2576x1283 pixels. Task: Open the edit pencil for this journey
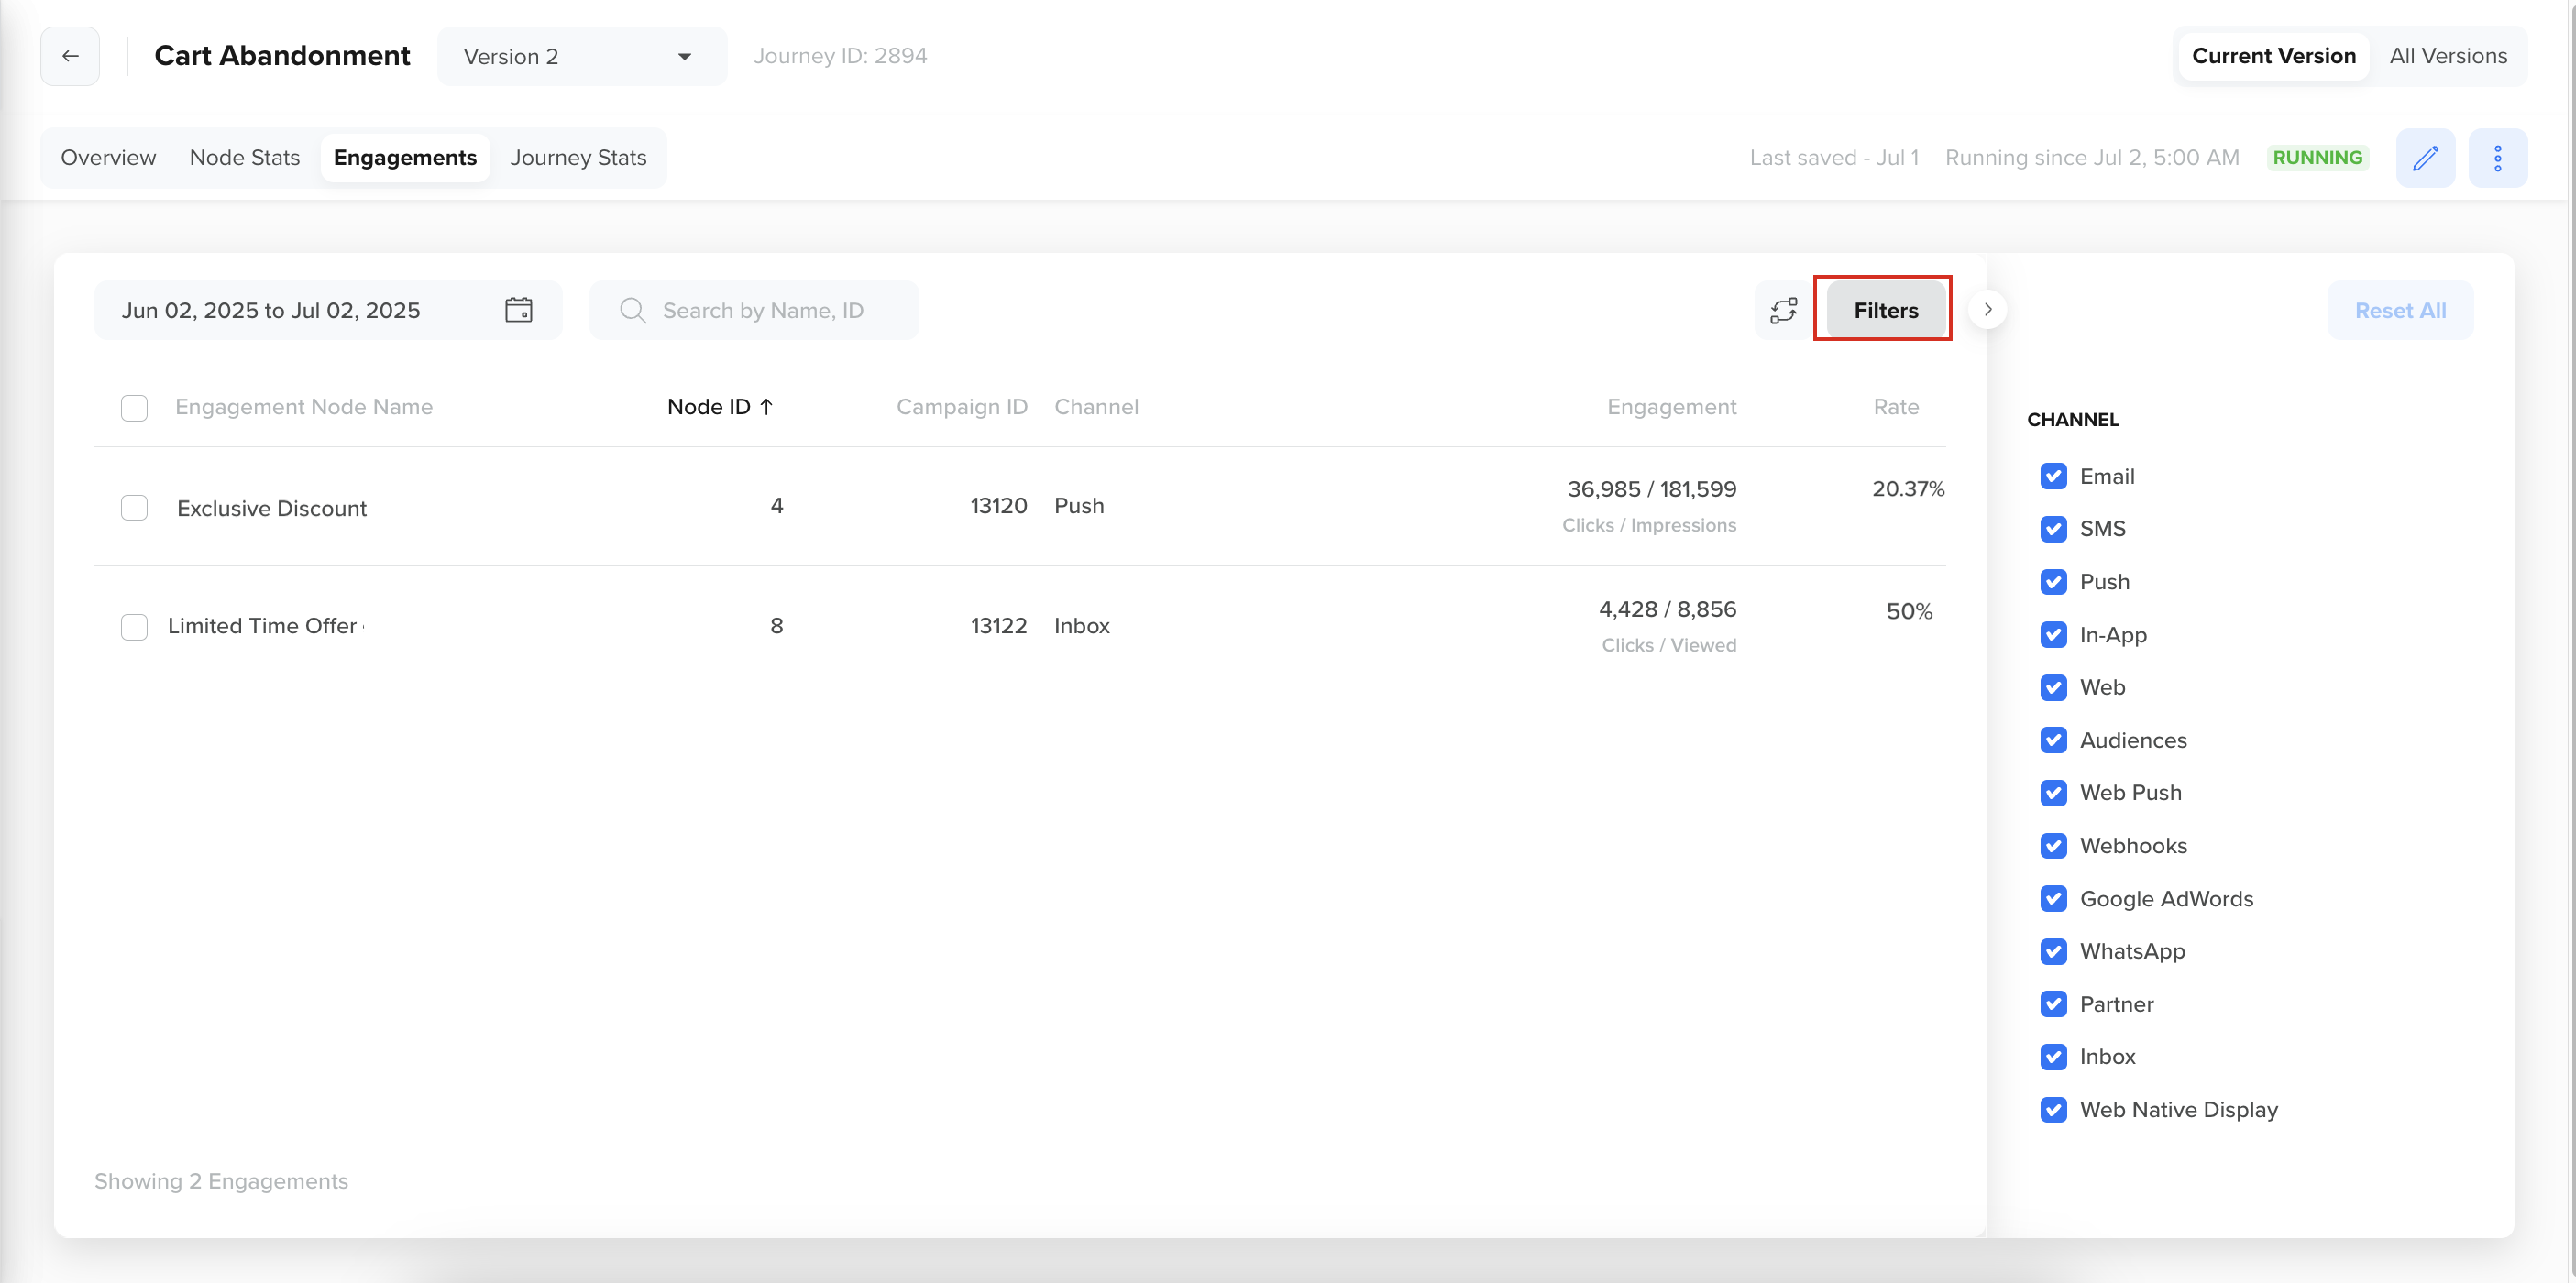coord(2426,157)
